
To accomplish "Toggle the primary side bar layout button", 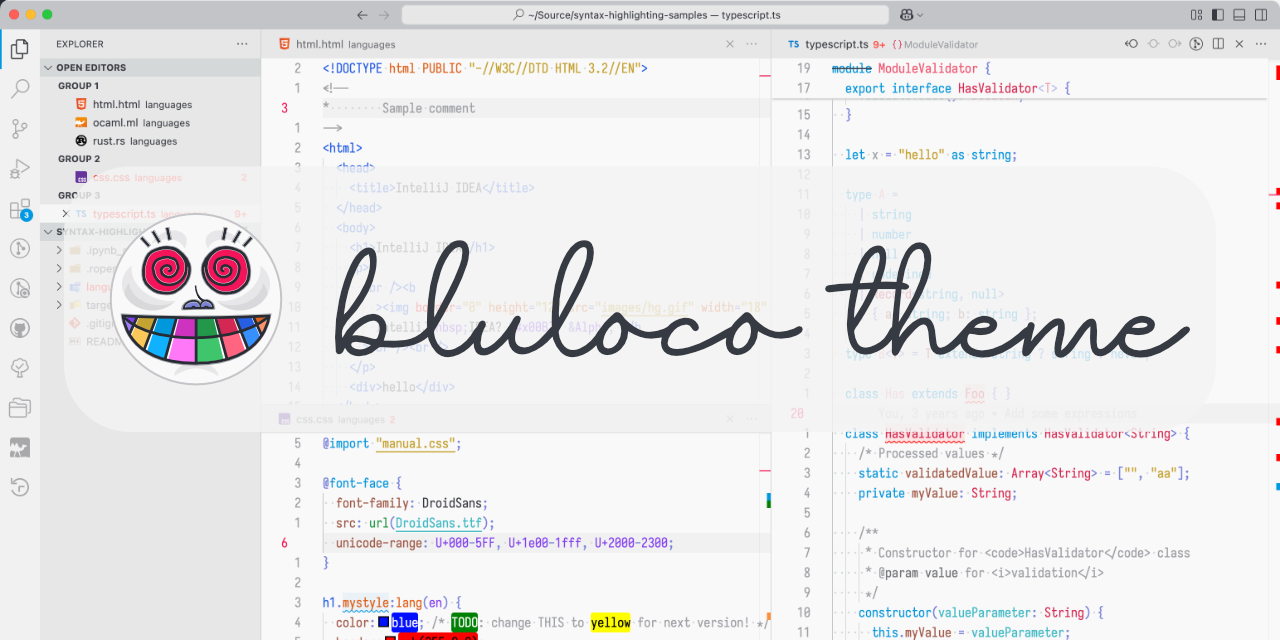I will tap(1217, 15).
